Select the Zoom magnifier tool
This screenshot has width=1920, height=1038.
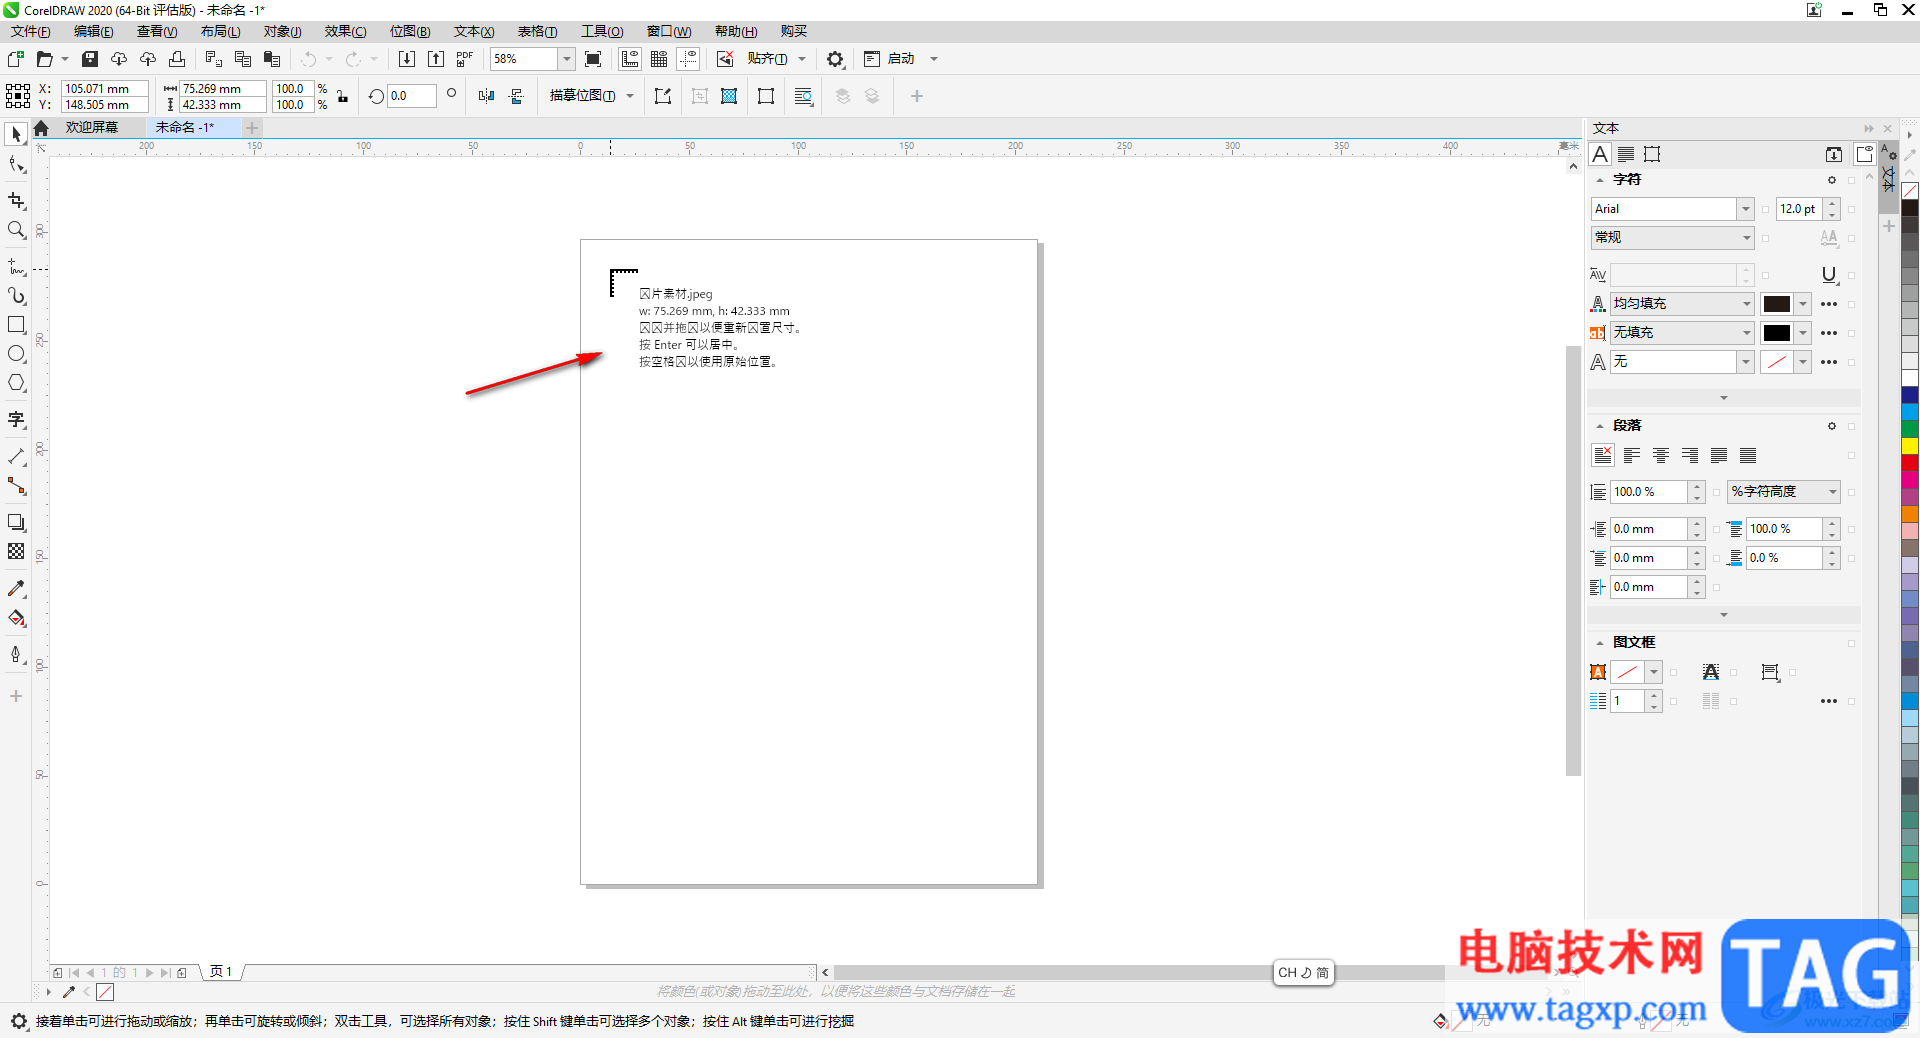16,230
